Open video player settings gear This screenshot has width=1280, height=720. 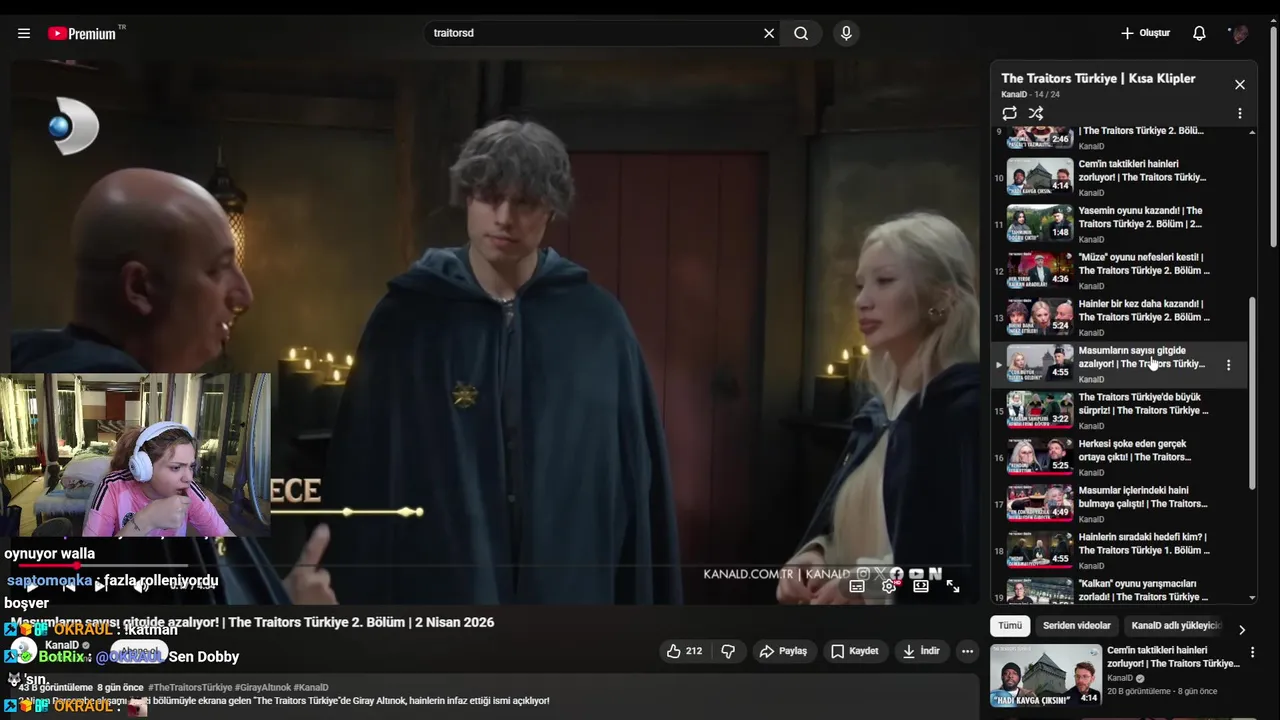pos(889,587)
